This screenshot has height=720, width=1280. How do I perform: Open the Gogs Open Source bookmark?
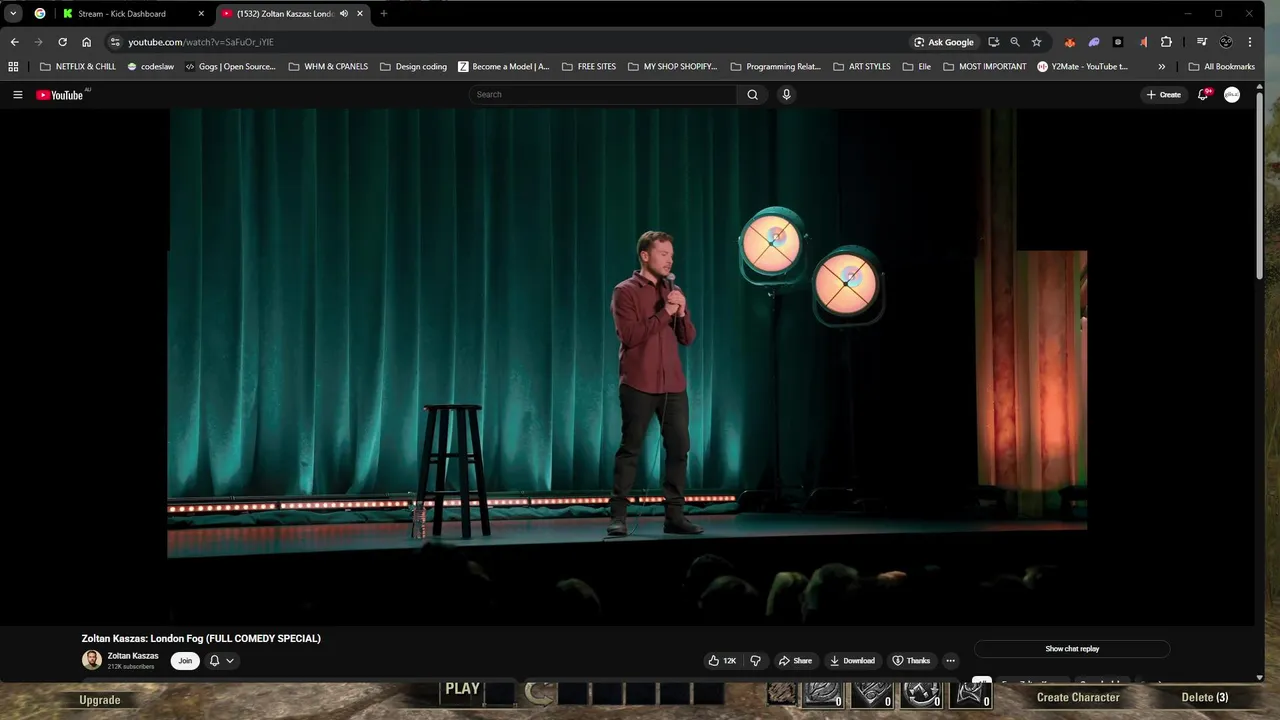pyautogui.click(x=230, y=67)
